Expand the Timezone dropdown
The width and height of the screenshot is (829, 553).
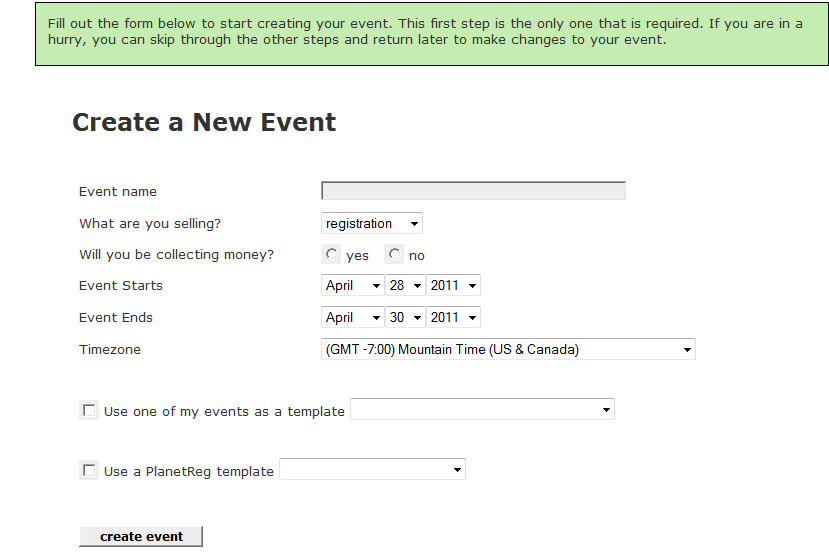(x=508, y=349)
